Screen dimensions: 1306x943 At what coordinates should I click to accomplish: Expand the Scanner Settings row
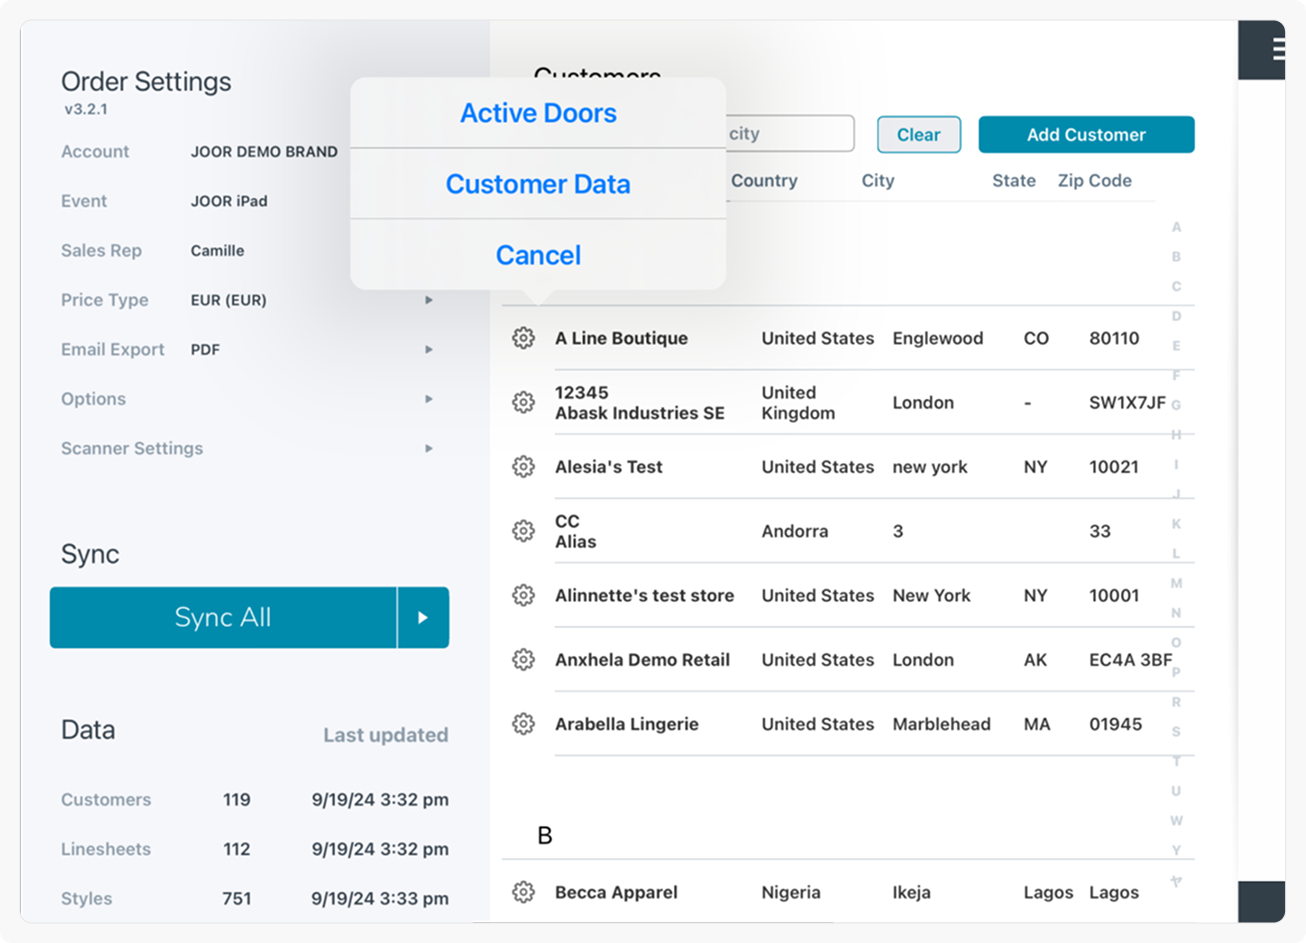(x=429, y=448)
